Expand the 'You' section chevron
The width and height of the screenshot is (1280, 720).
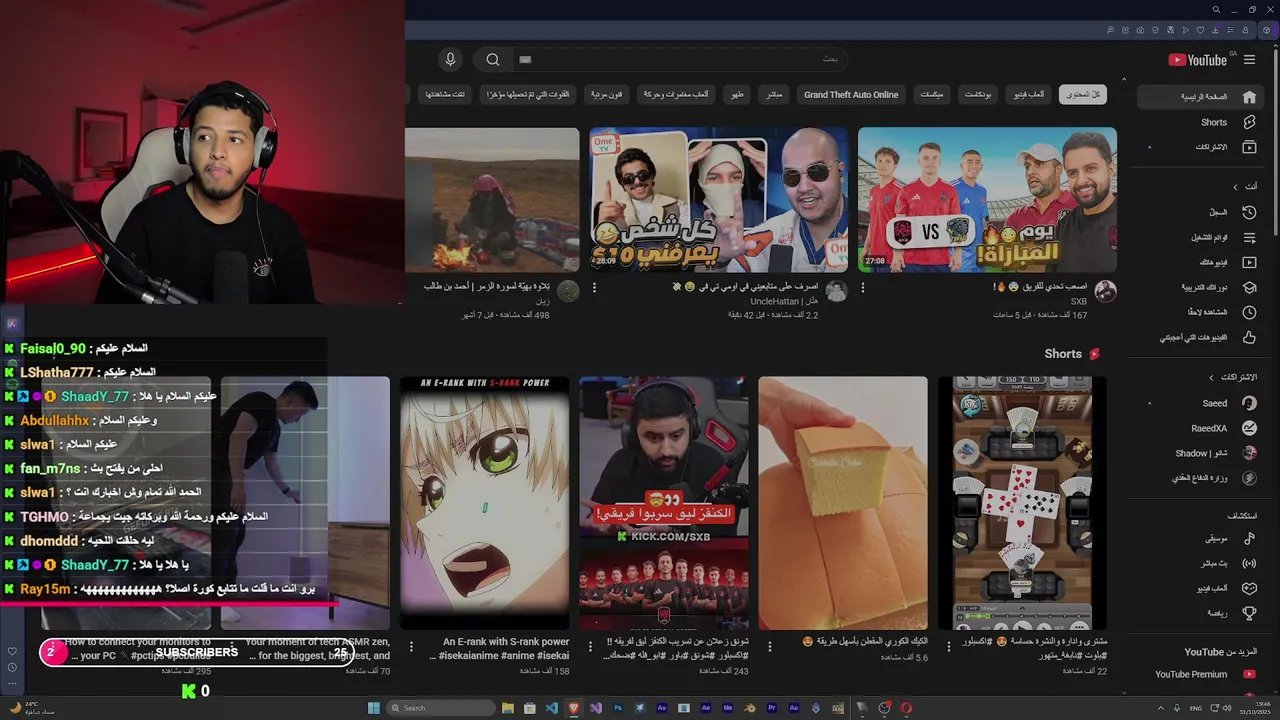coord(1235,187)
